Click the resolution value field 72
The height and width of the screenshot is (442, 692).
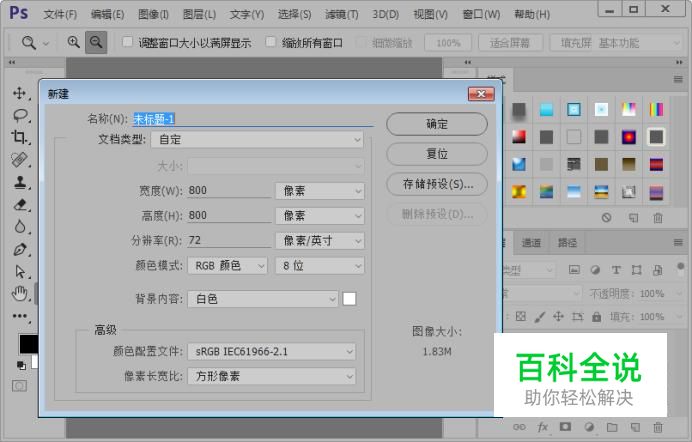229,240
